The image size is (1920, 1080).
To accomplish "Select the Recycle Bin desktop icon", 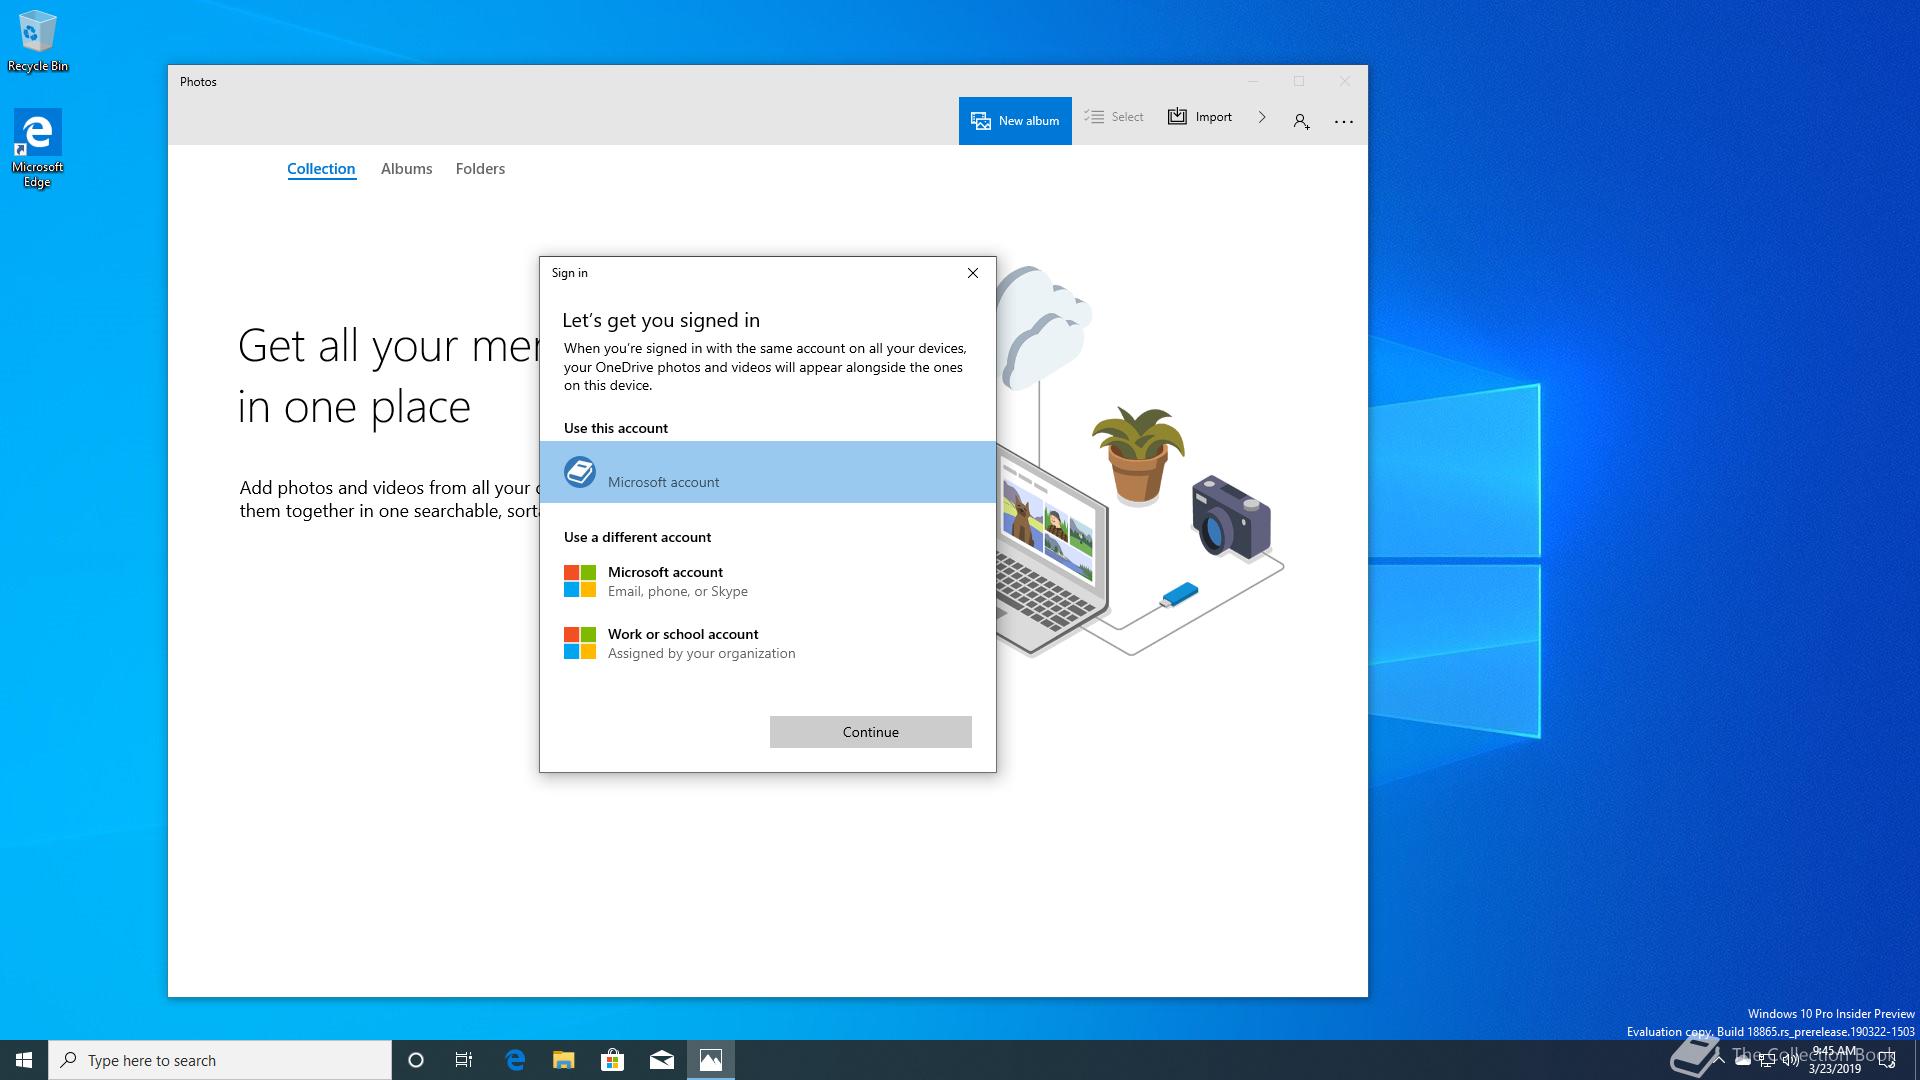I will [x=38, y=40].
